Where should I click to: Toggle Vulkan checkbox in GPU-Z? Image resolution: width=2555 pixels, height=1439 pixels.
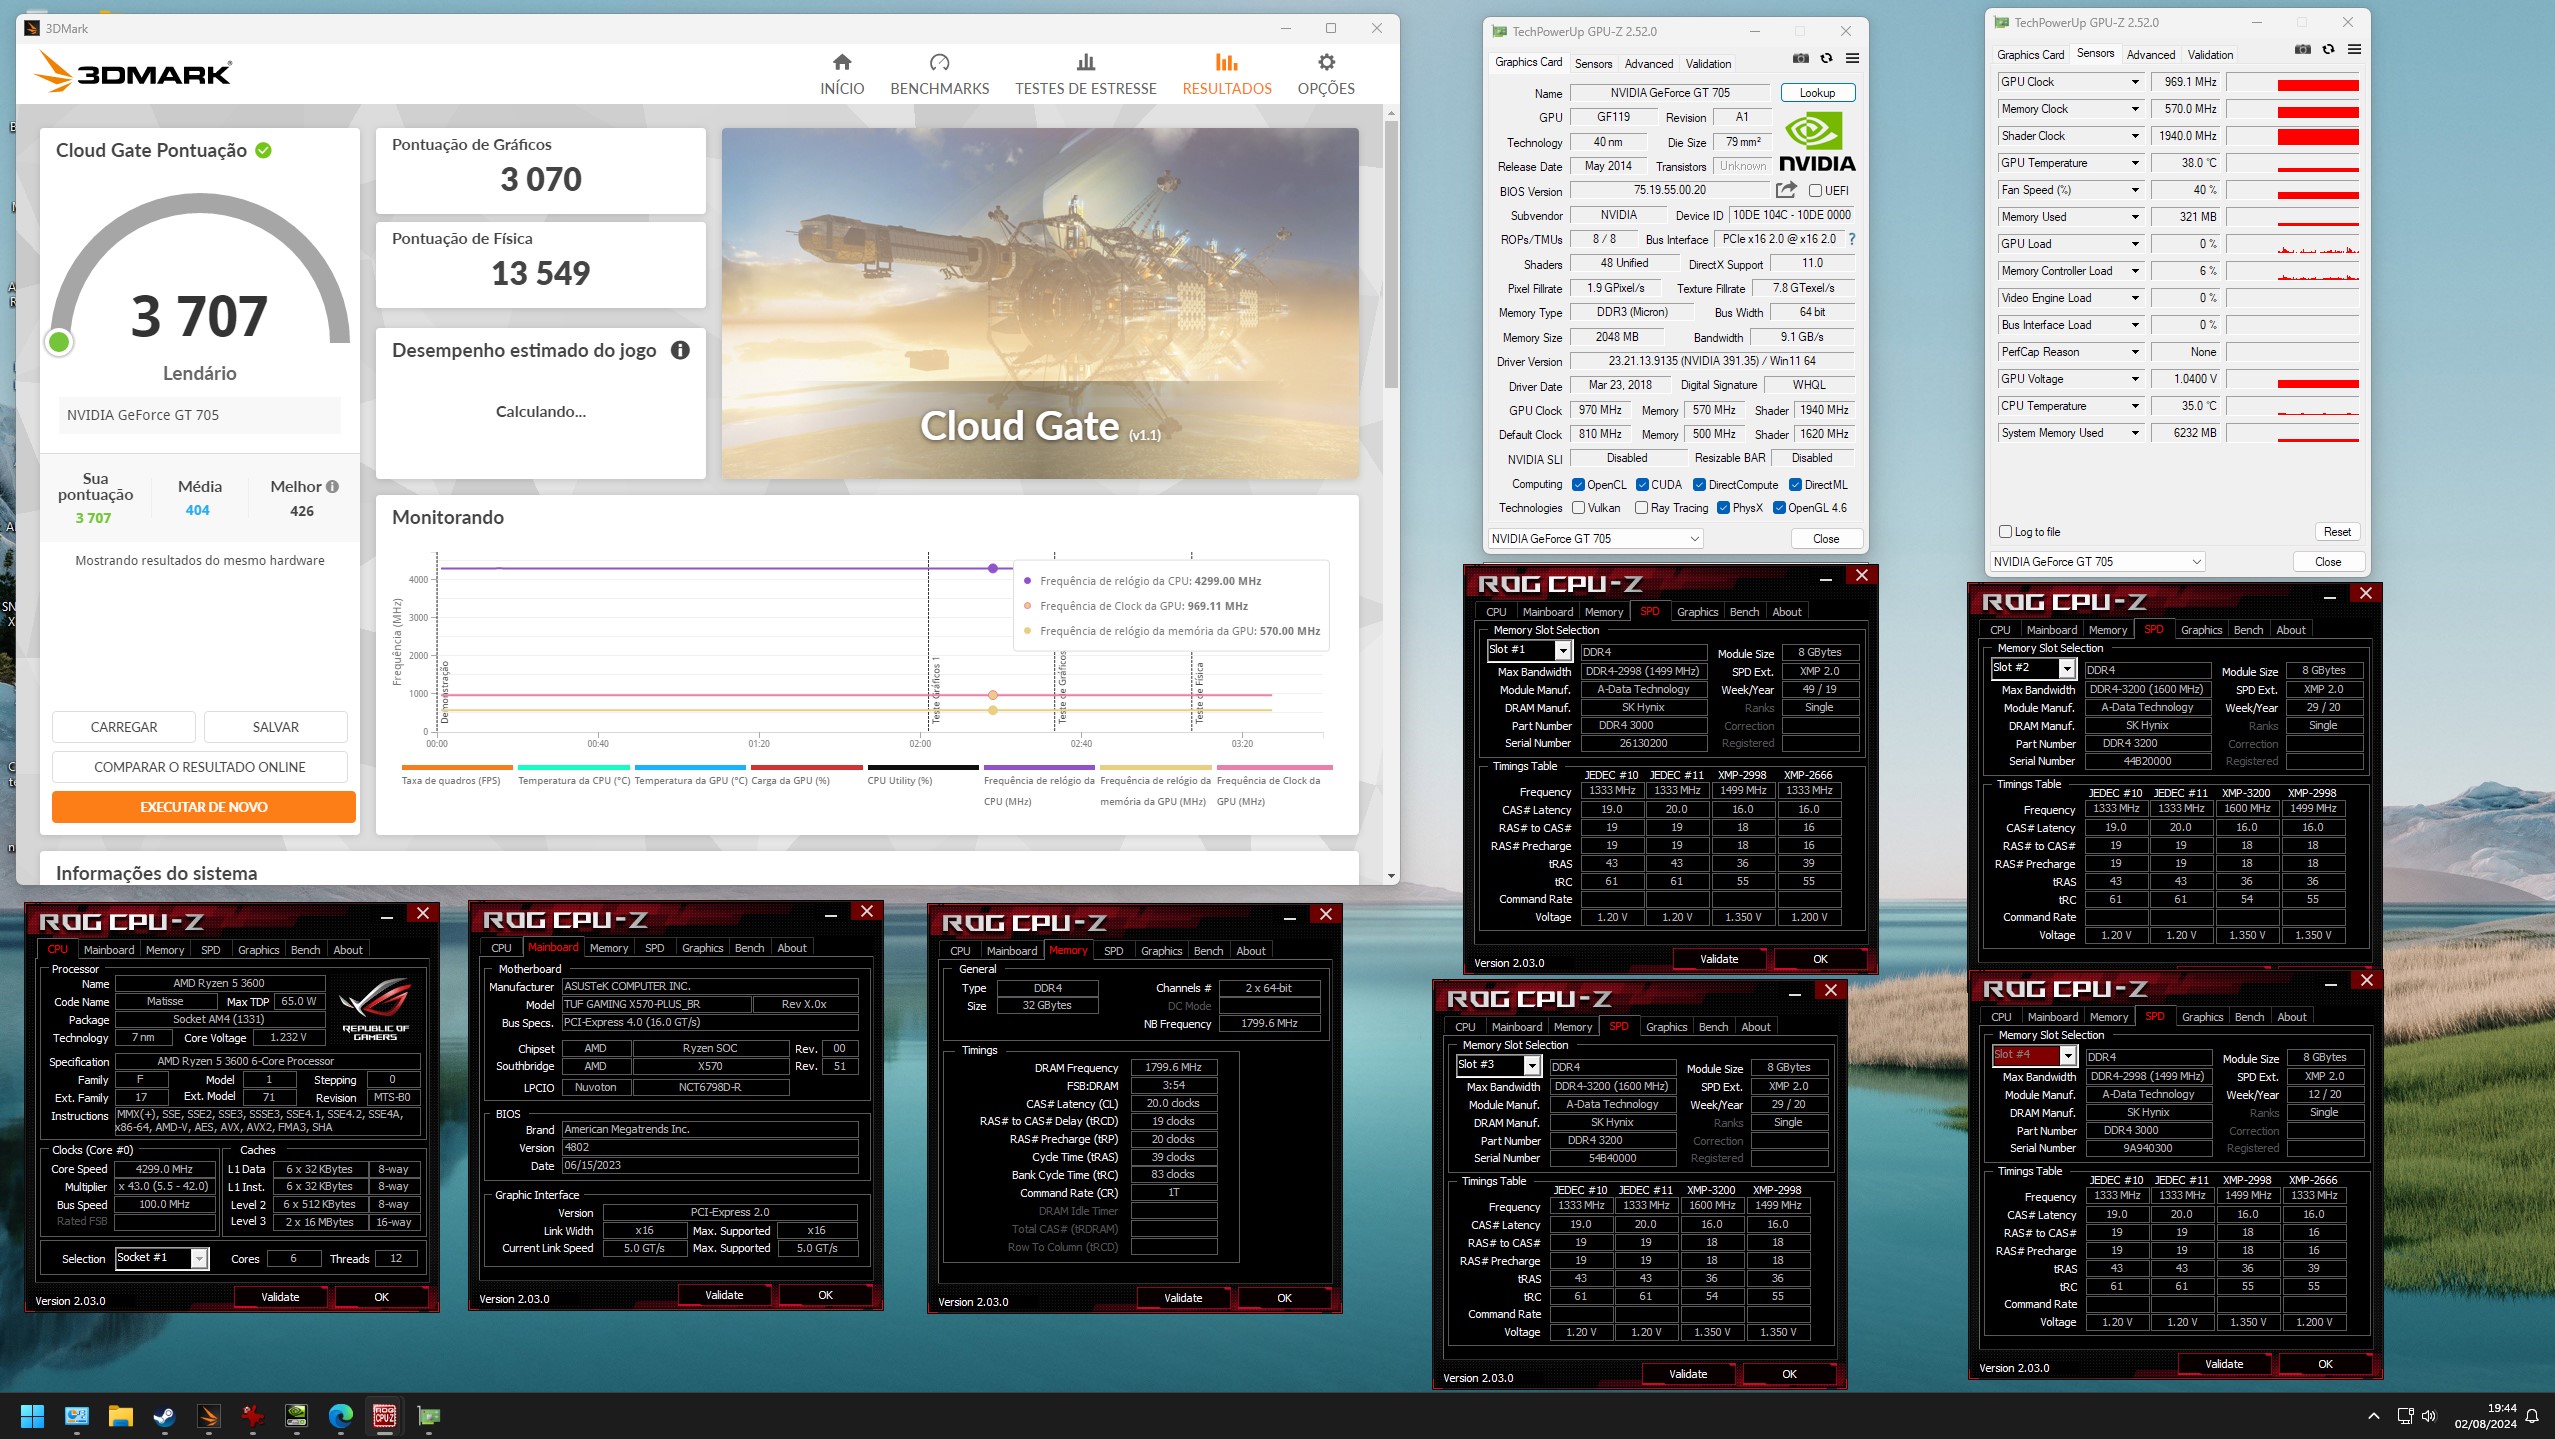[1578, 508]
